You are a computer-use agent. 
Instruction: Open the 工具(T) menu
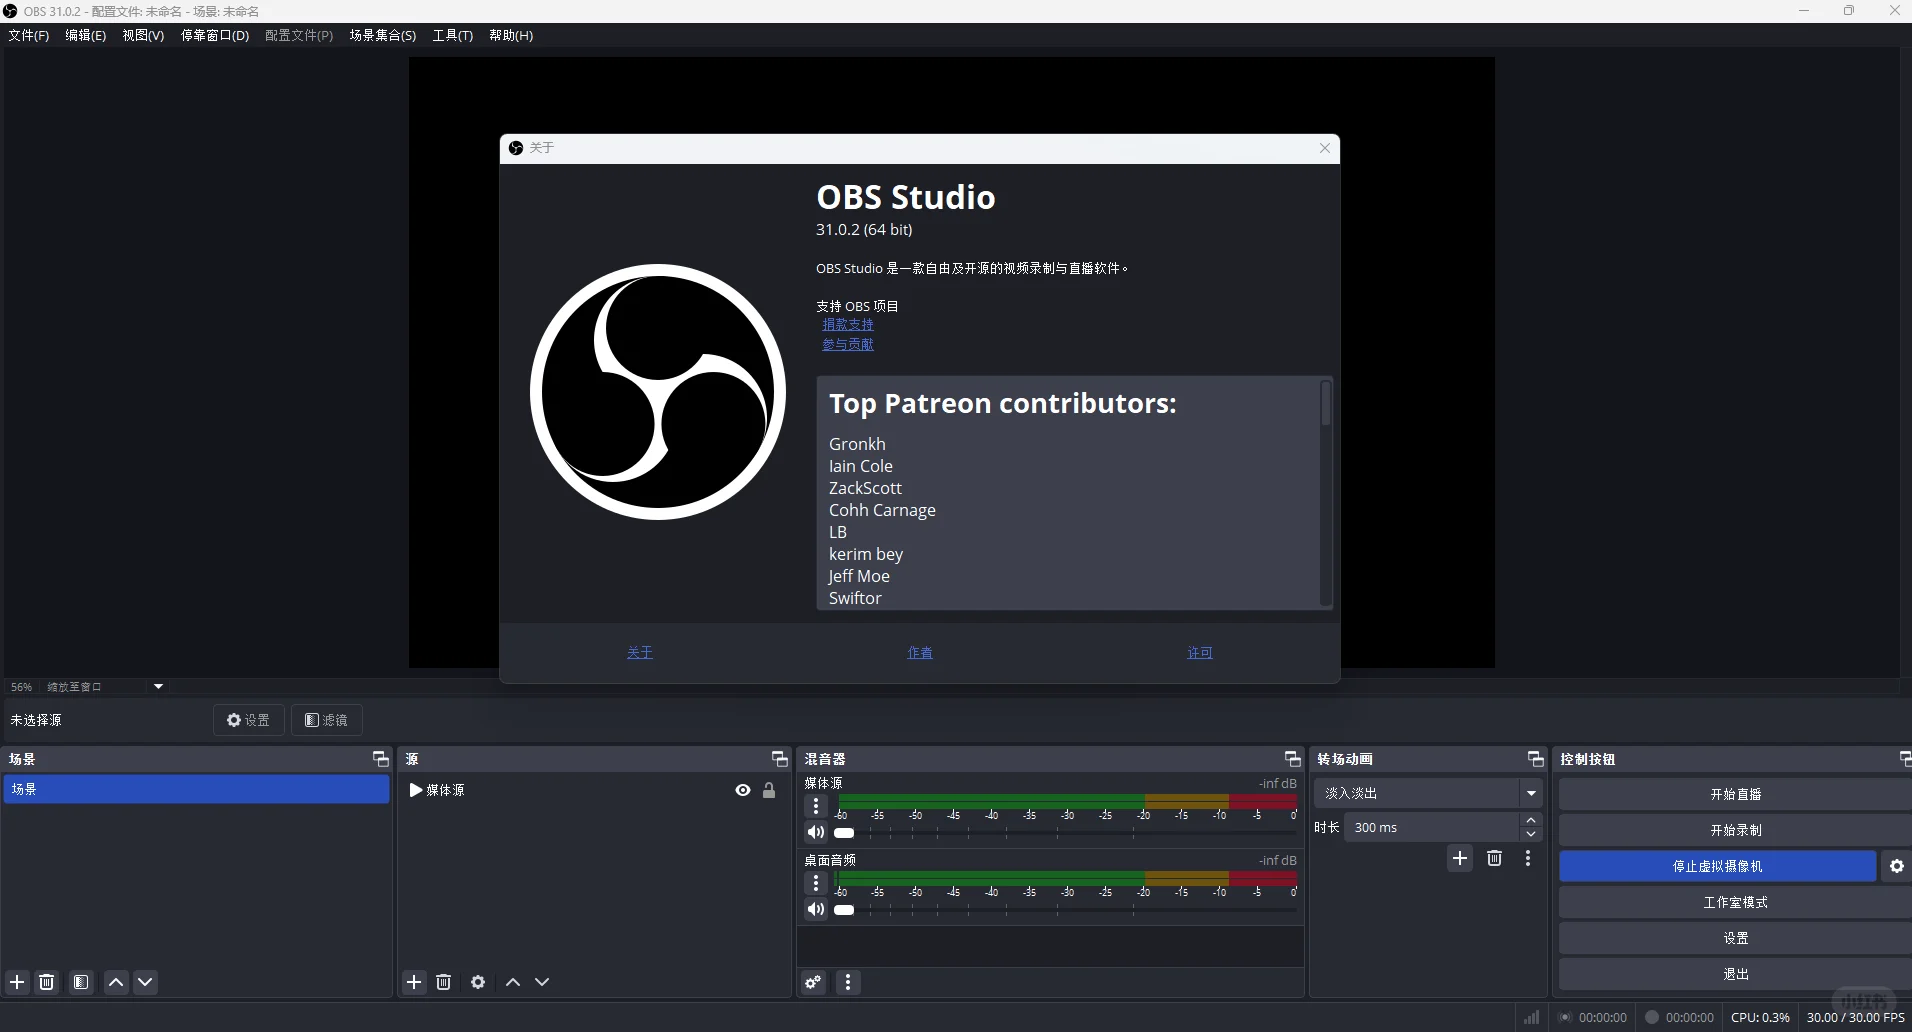click(452, 35)
